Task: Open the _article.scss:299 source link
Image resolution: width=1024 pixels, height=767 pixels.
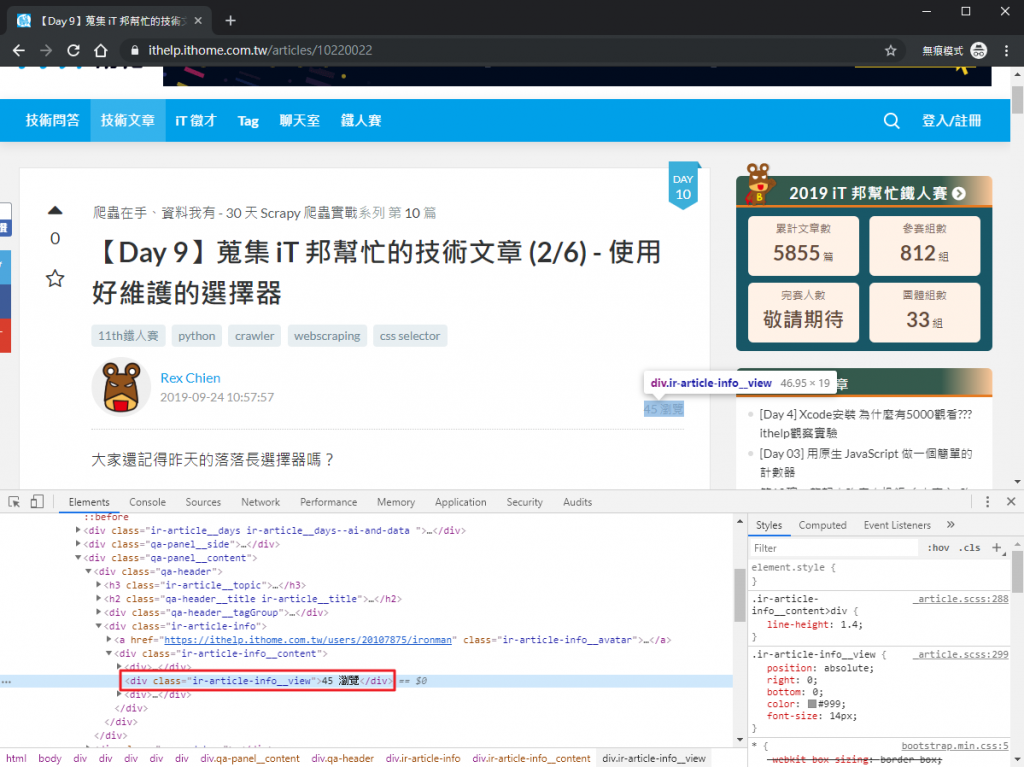Action: coord(961,654)
